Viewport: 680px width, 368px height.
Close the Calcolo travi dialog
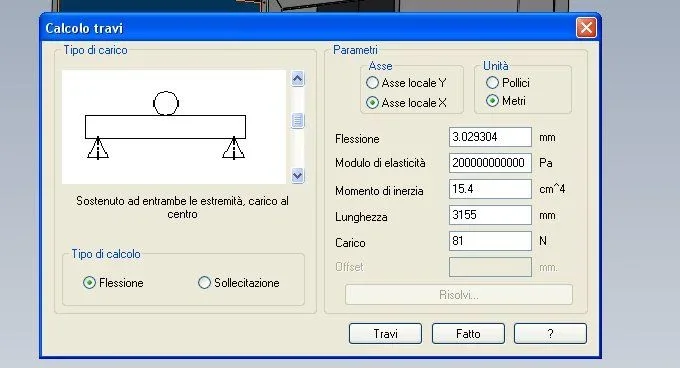586,28
